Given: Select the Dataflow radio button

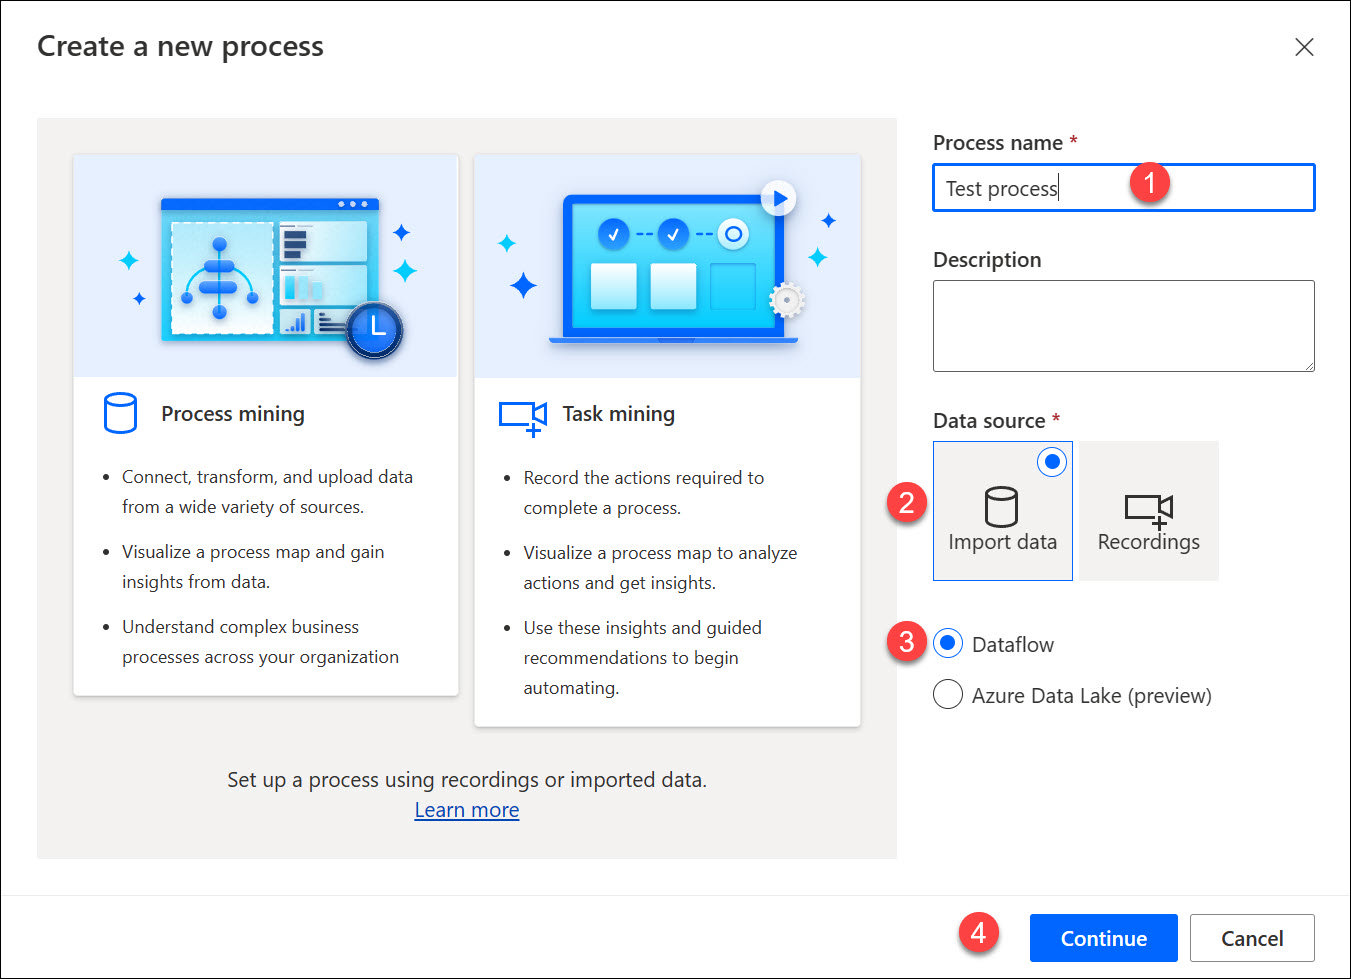Looking at the screenshot, I should click(948, 644).
